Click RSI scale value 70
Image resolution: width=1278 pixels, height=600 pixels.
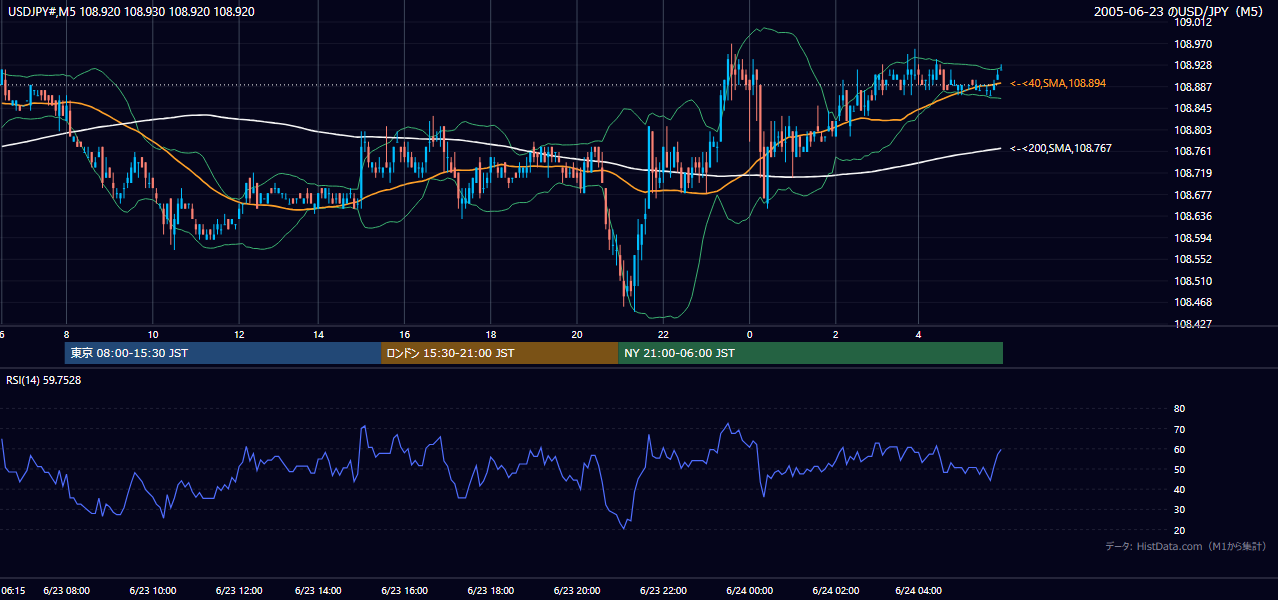point(1179,429)
